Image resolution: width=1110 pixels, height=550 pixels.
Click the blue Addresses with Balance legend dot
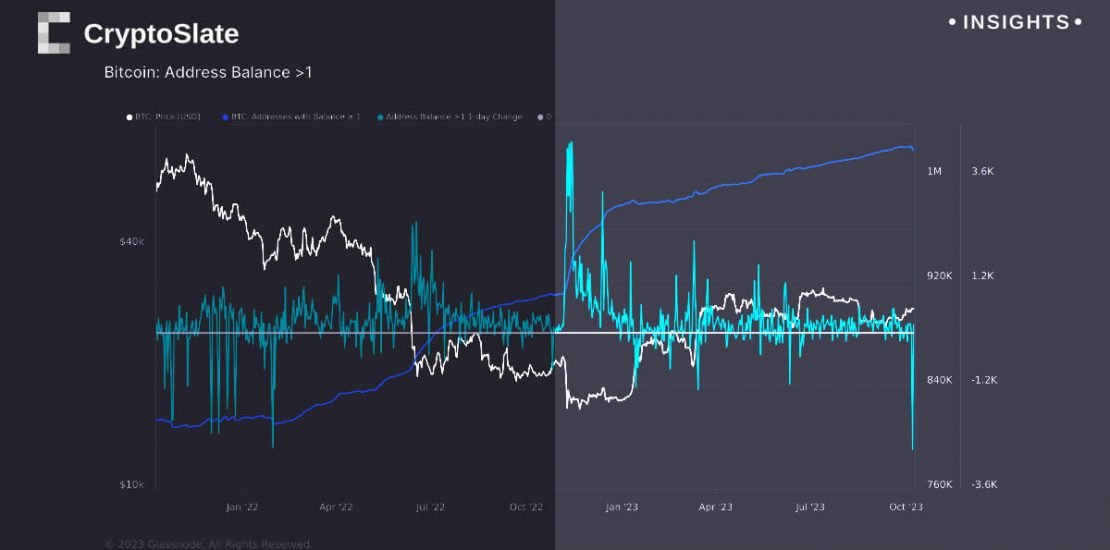coord(226,117)
